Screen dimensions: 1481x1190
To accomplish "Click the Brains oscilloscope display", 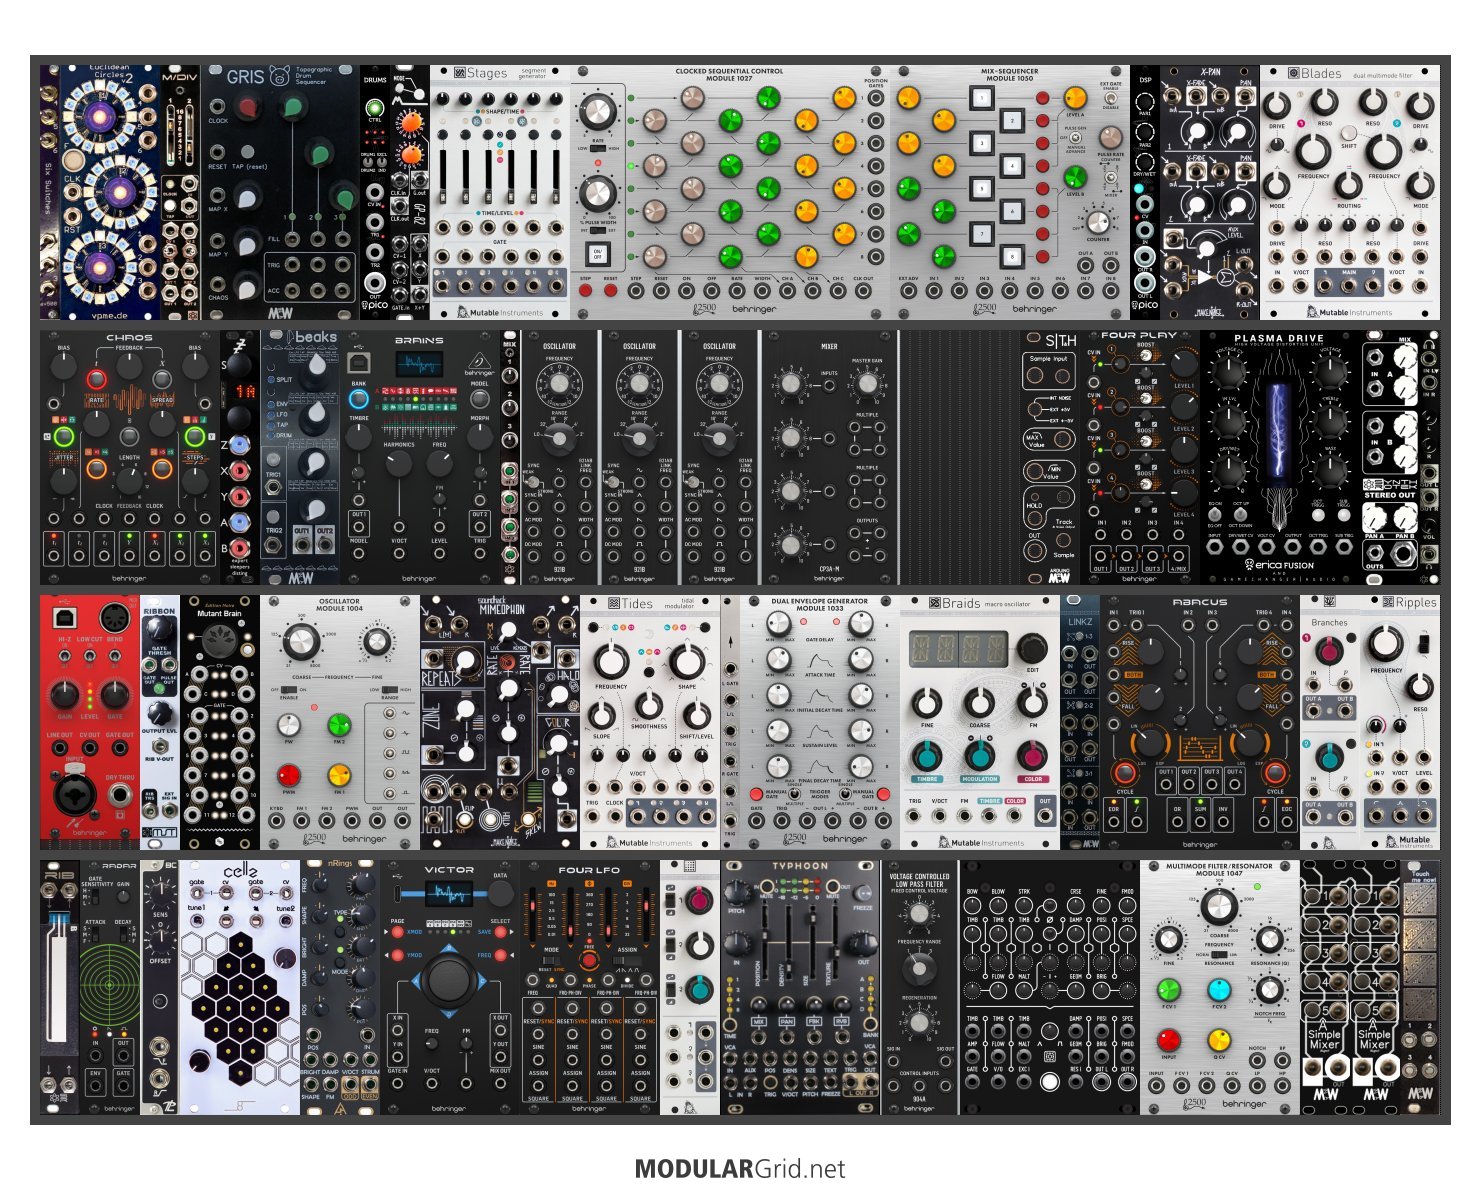I will coord(419,365).
